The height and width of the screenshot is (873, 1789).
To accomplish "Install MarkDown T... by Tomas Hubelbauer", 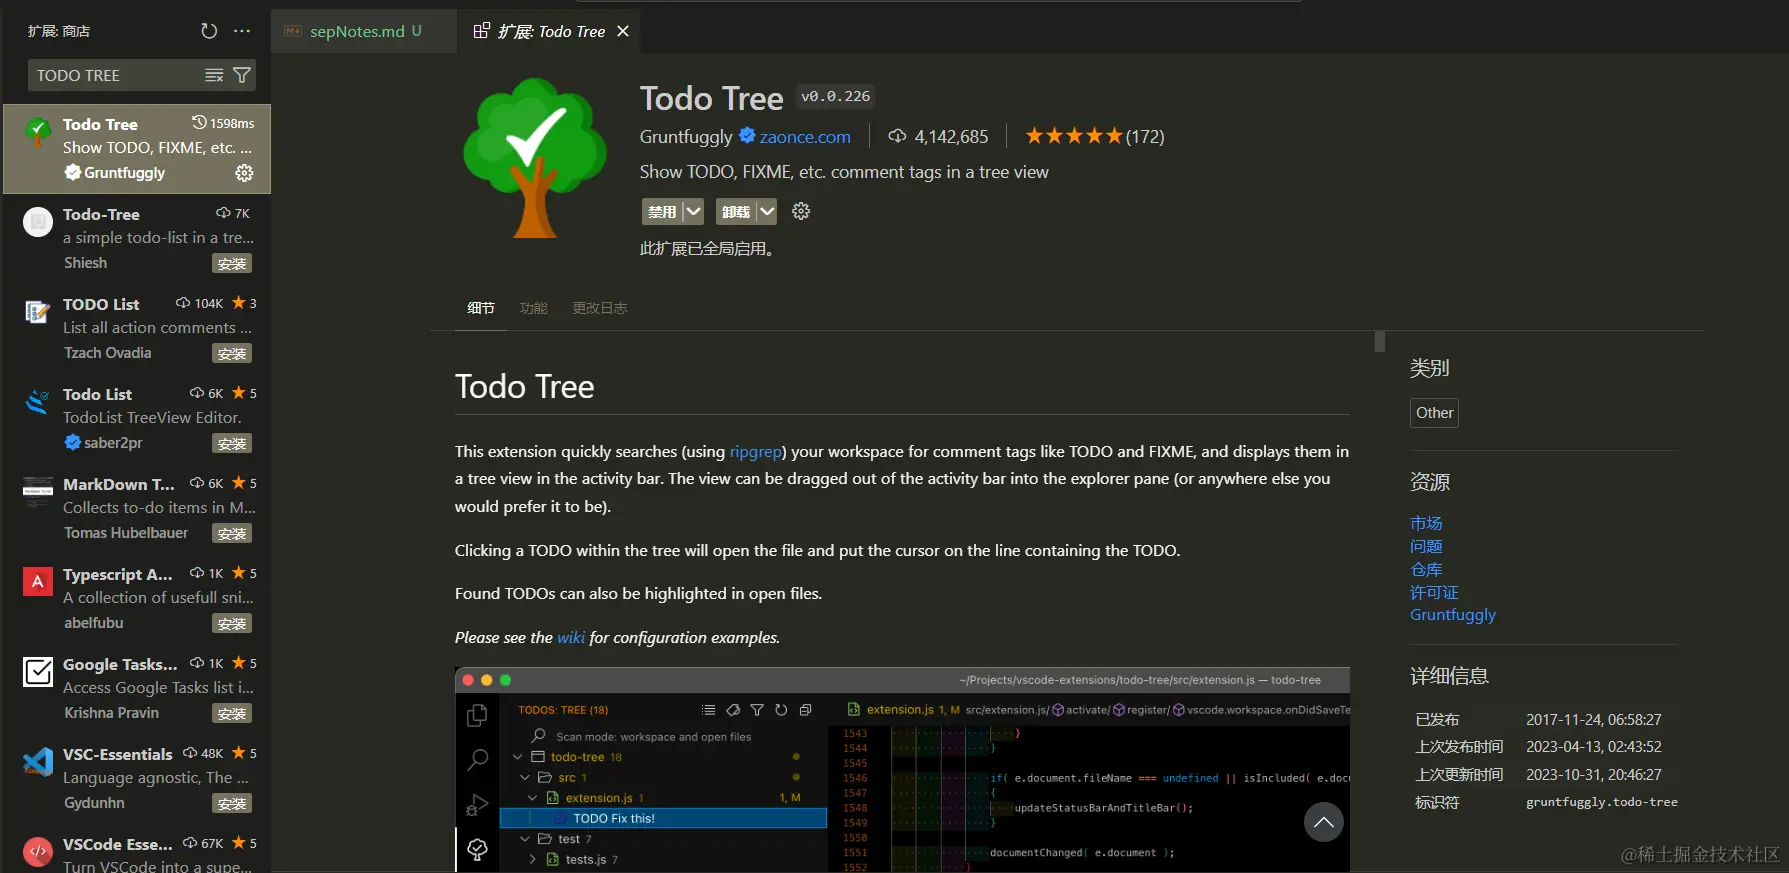I will click(x=232, y=534).
